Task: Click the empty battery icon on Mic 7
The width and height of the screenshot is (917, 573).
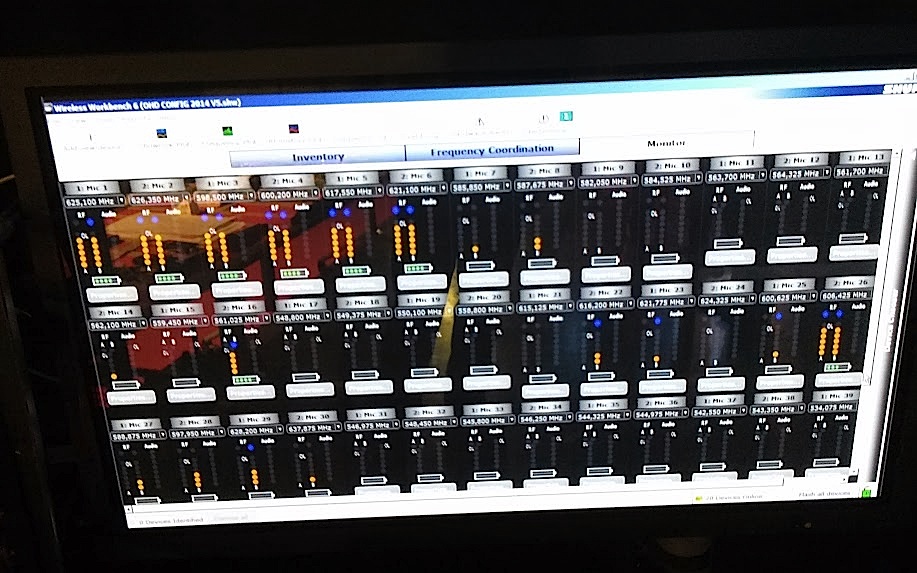Action: [x=480, y=266]
